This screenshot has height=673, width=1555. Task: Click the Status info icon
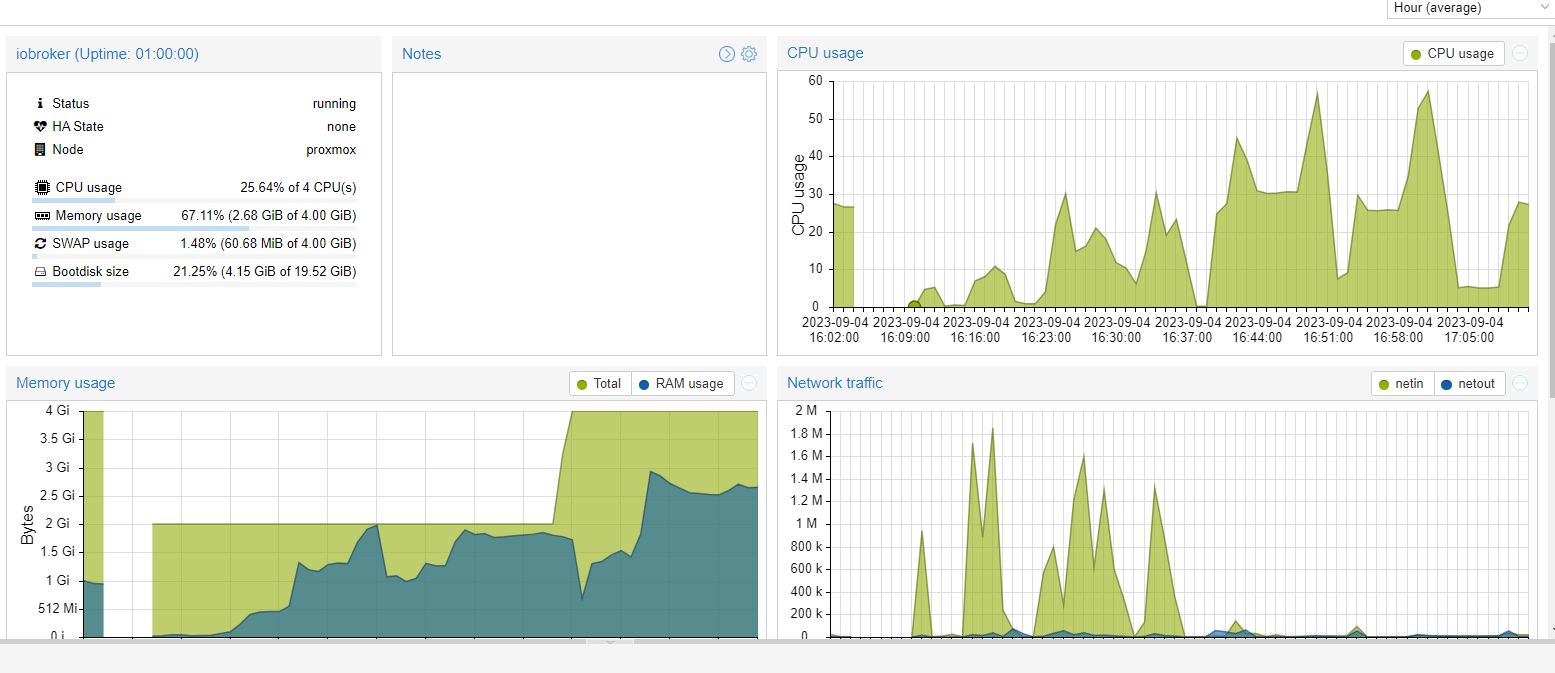(x=40, y=103)
